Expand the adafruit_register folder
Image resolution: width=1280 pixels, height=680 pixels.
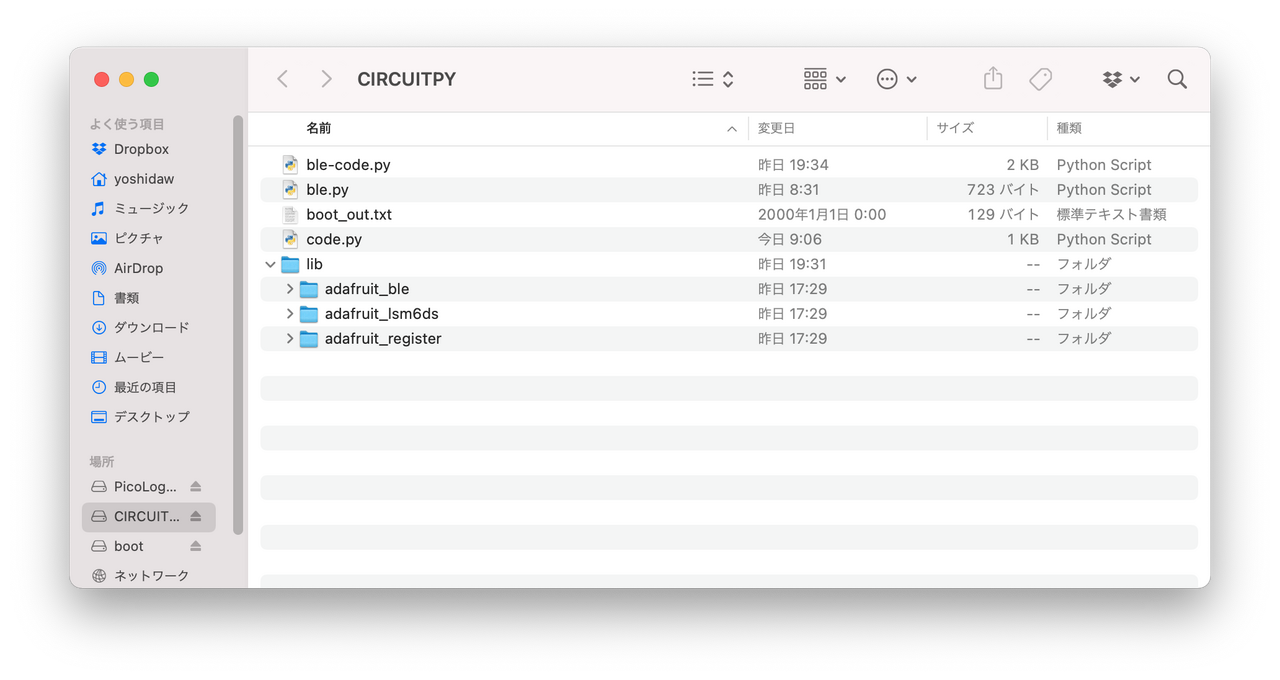(x=289, y=338)
